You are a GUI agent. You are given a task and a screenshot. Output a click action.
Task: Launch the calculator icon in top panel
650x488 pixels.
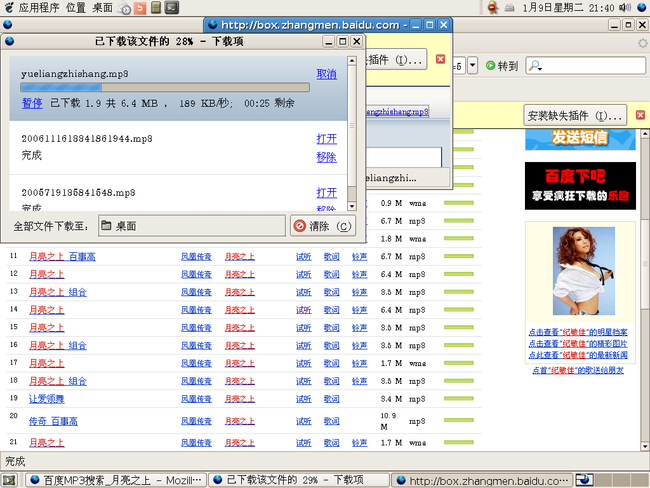(x=156, y=7)
